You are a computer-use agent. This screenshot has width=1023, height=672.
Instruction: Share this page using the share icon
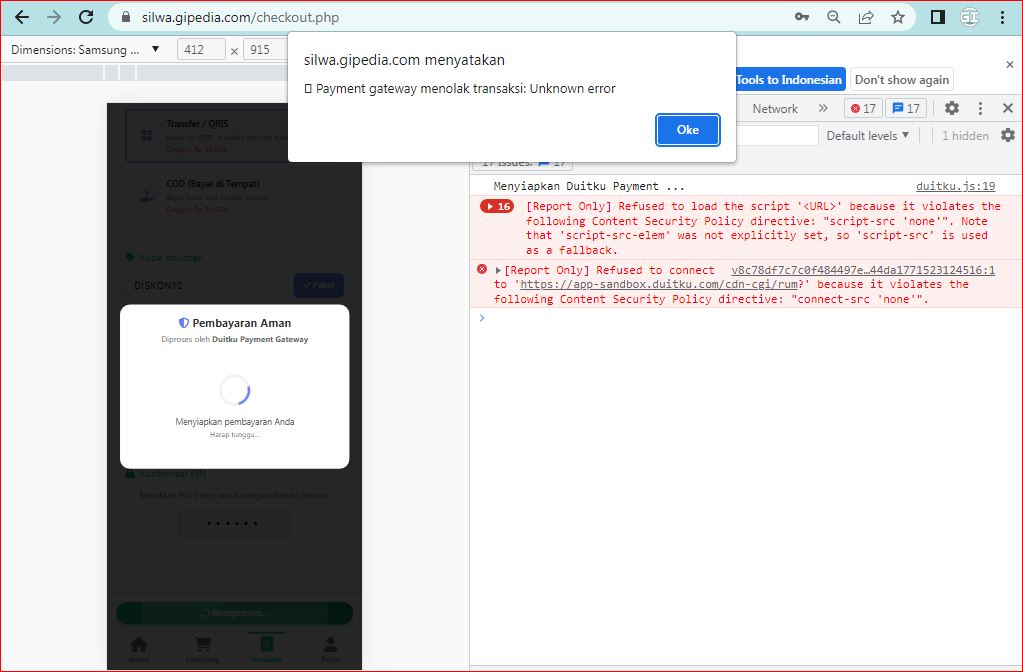point(866,17)
